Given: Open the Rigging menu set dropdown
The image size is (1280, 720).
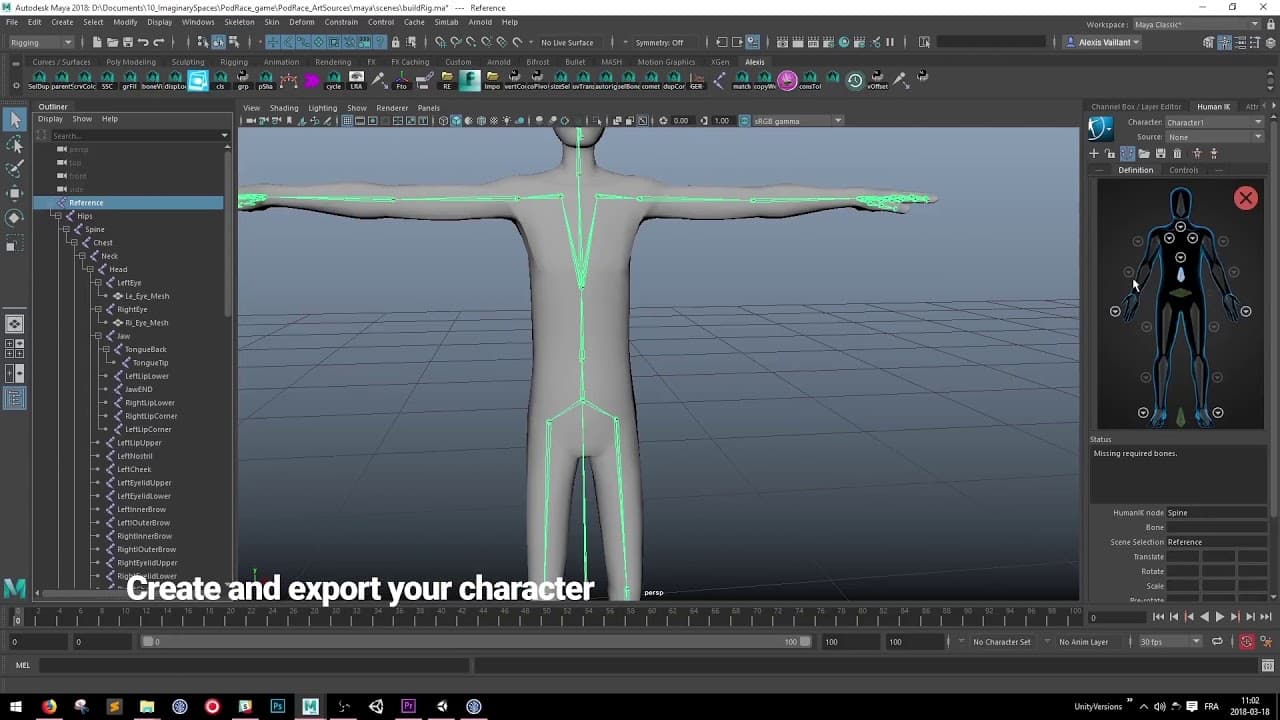Looking at the screenshot, I should [40, 42].
